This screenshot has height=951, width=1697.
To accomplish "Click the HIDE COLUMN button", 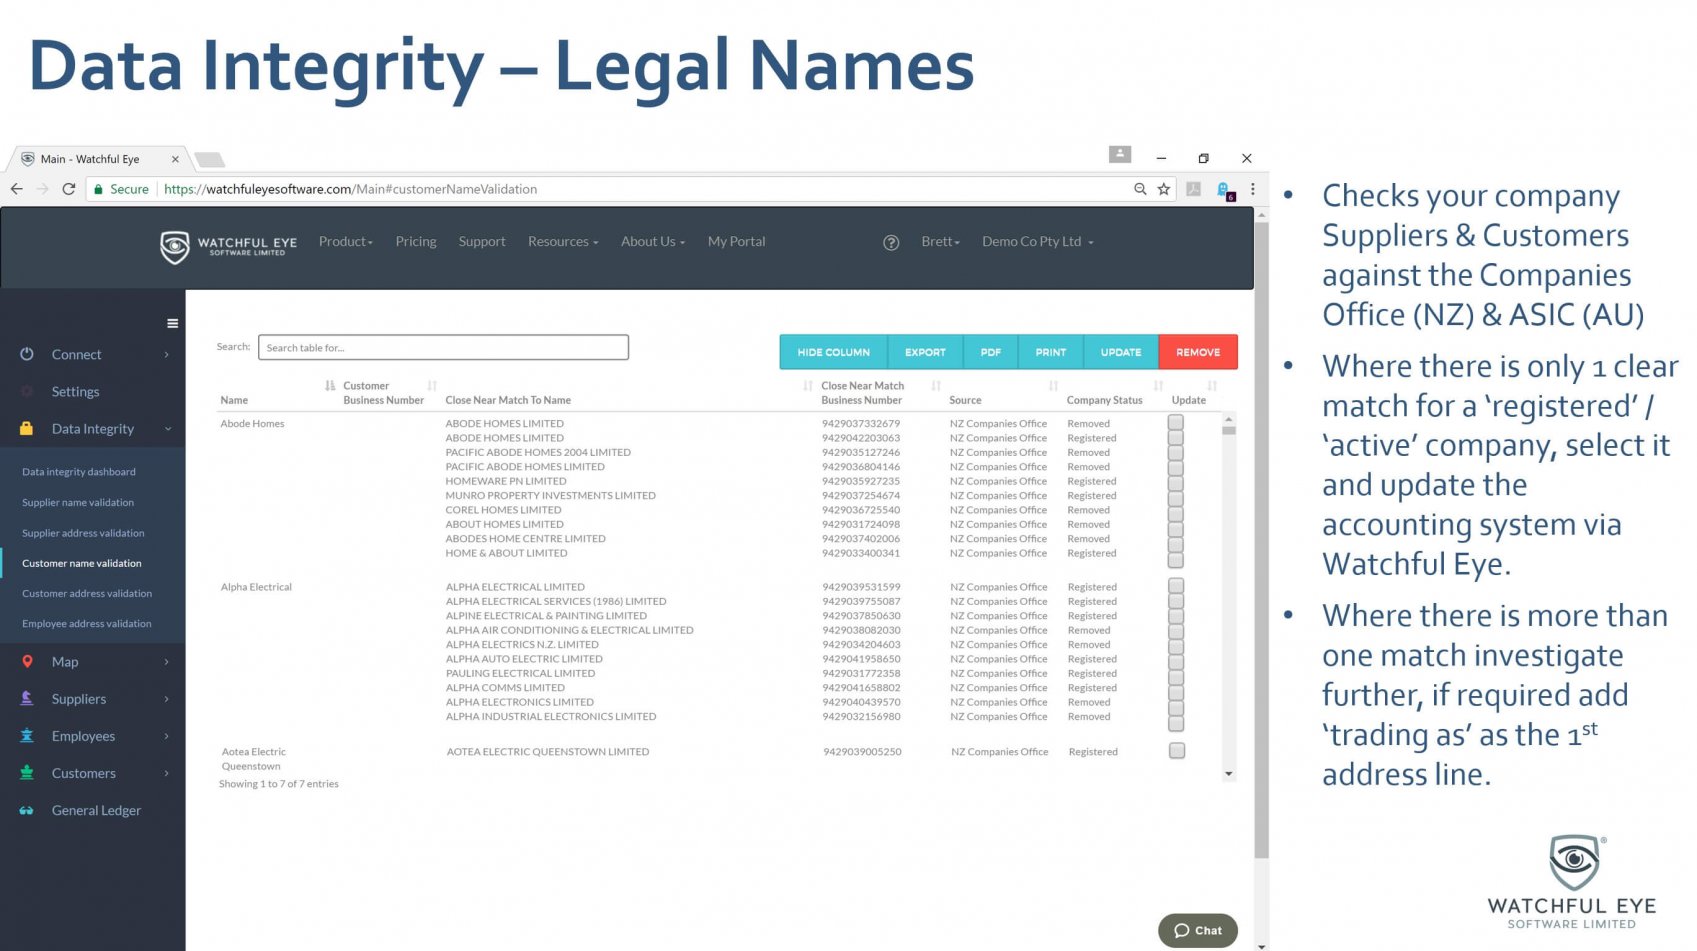I will point(834,352).
